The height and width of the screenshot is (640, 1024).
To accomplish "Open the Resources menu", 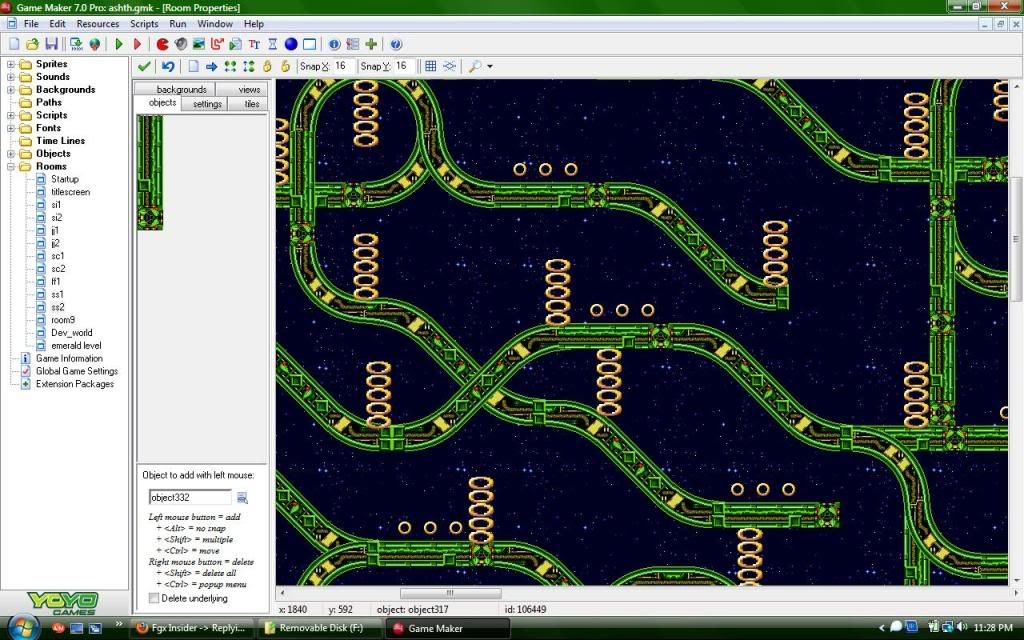I will (97, 23).
